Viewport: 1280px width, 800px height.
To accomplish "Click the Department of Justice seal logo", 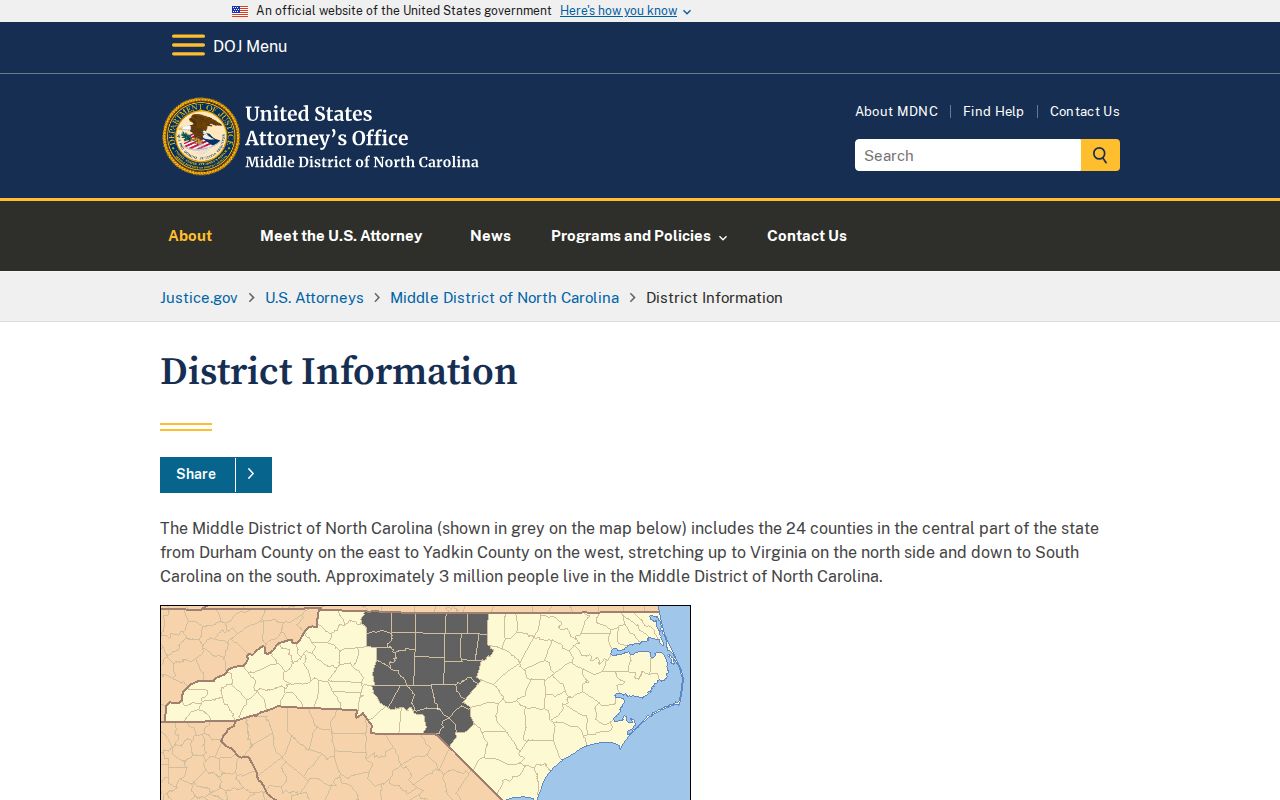I will tap(201, 136).
